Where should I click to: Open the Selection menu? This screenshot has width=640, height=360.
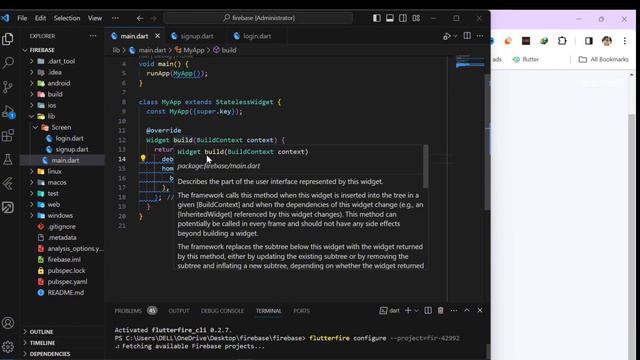(x=67, y=18)
